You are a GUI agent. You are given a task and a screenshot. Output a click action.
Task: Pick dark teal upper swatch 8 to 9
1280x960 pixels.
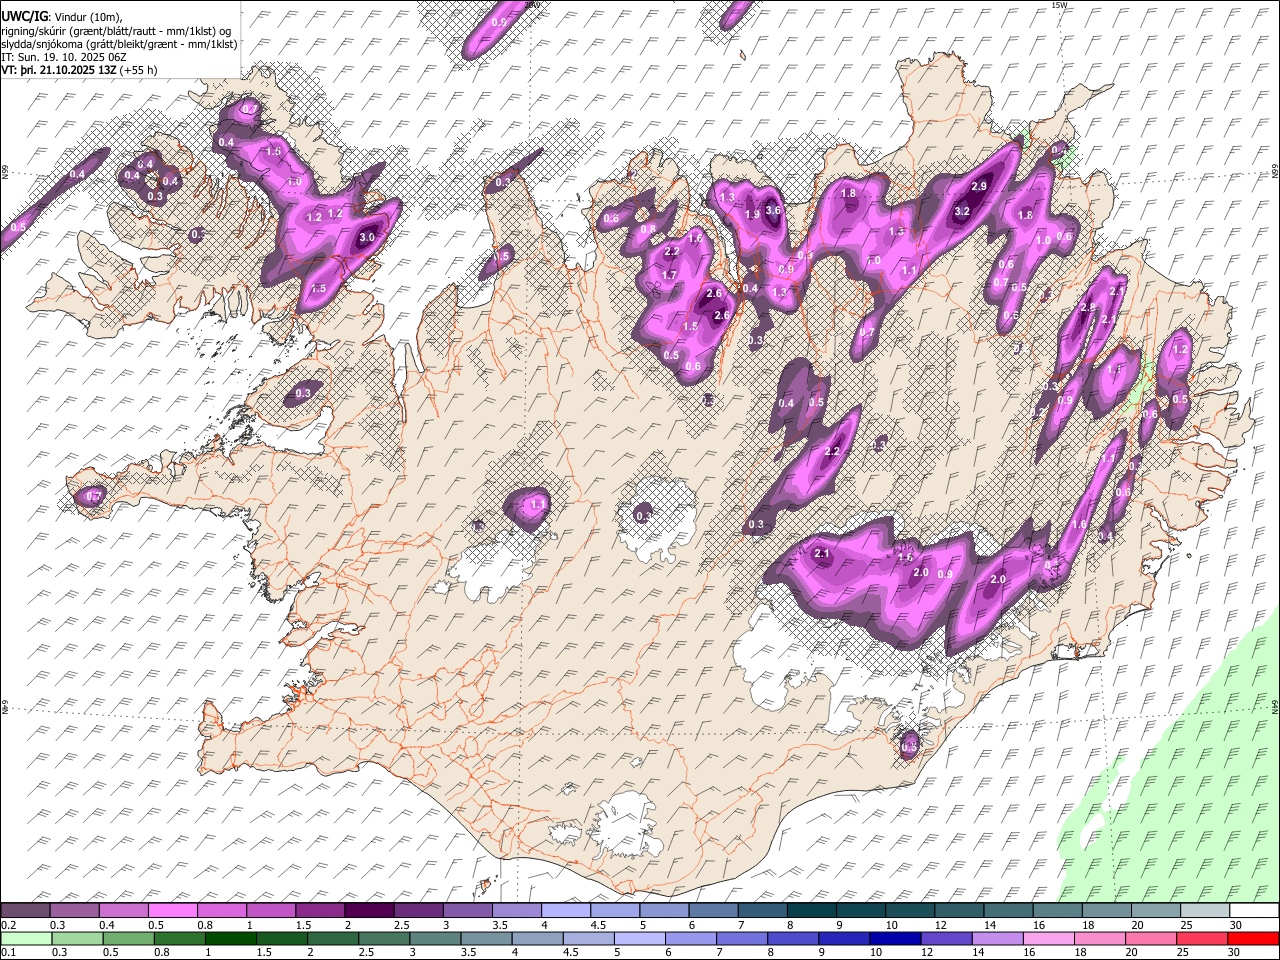coord(811,911)
